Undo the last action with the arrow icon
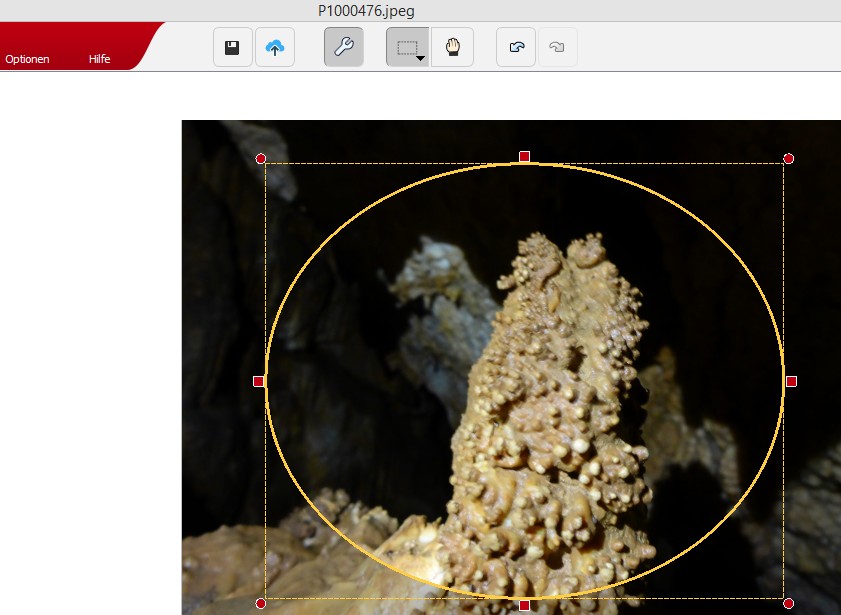Viewport: 841px width, 615px height. (516, 47)
